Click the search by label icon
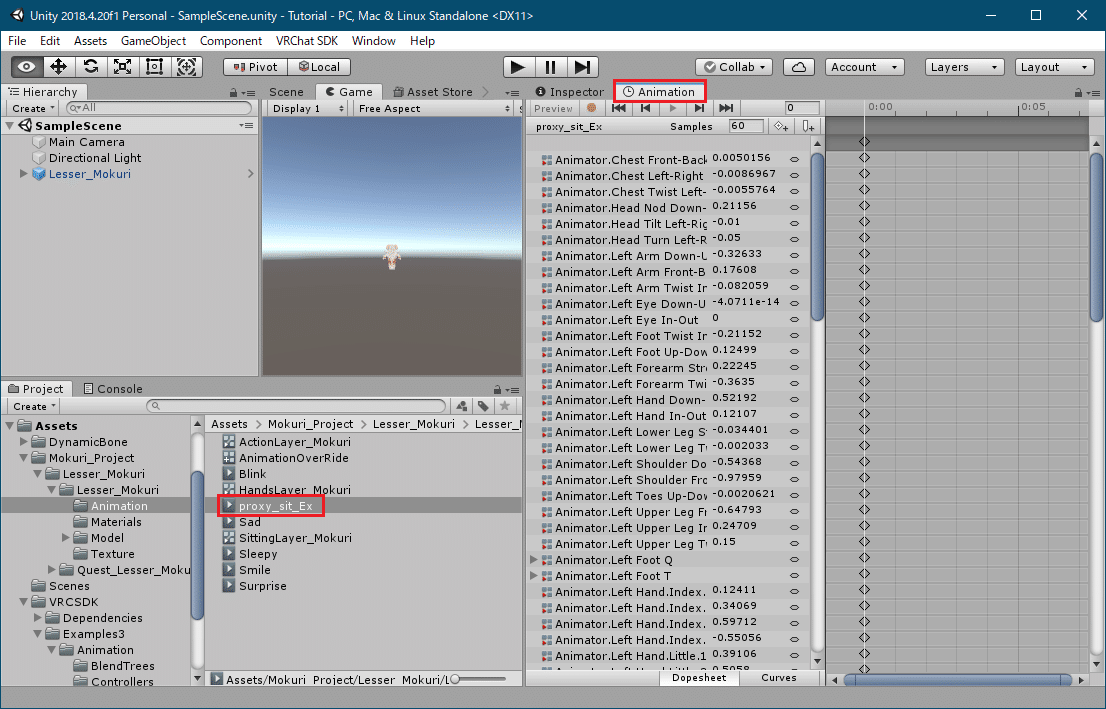The width and height of the screenshot is (1106, 709). coord(483,406)
